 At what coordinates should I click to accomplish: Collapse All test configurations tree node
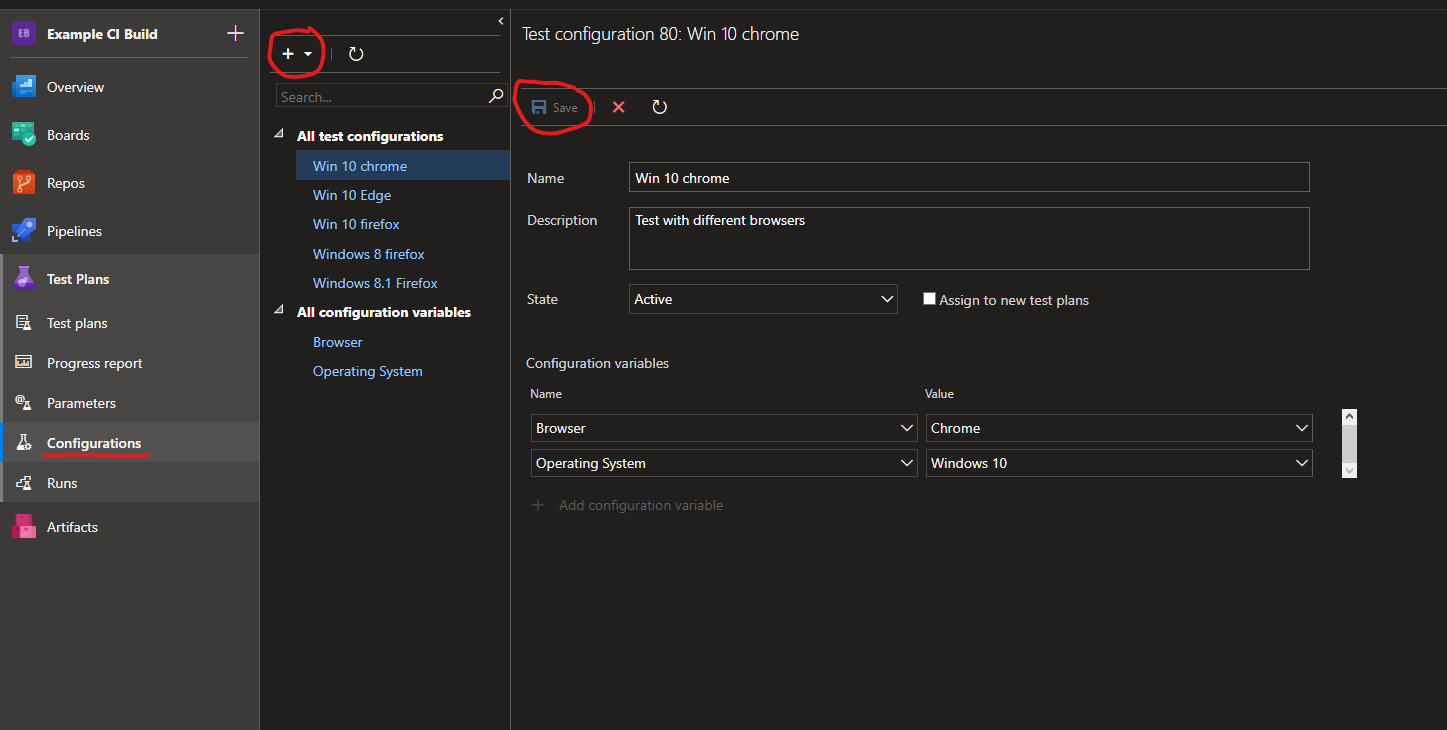click(279, 135)
